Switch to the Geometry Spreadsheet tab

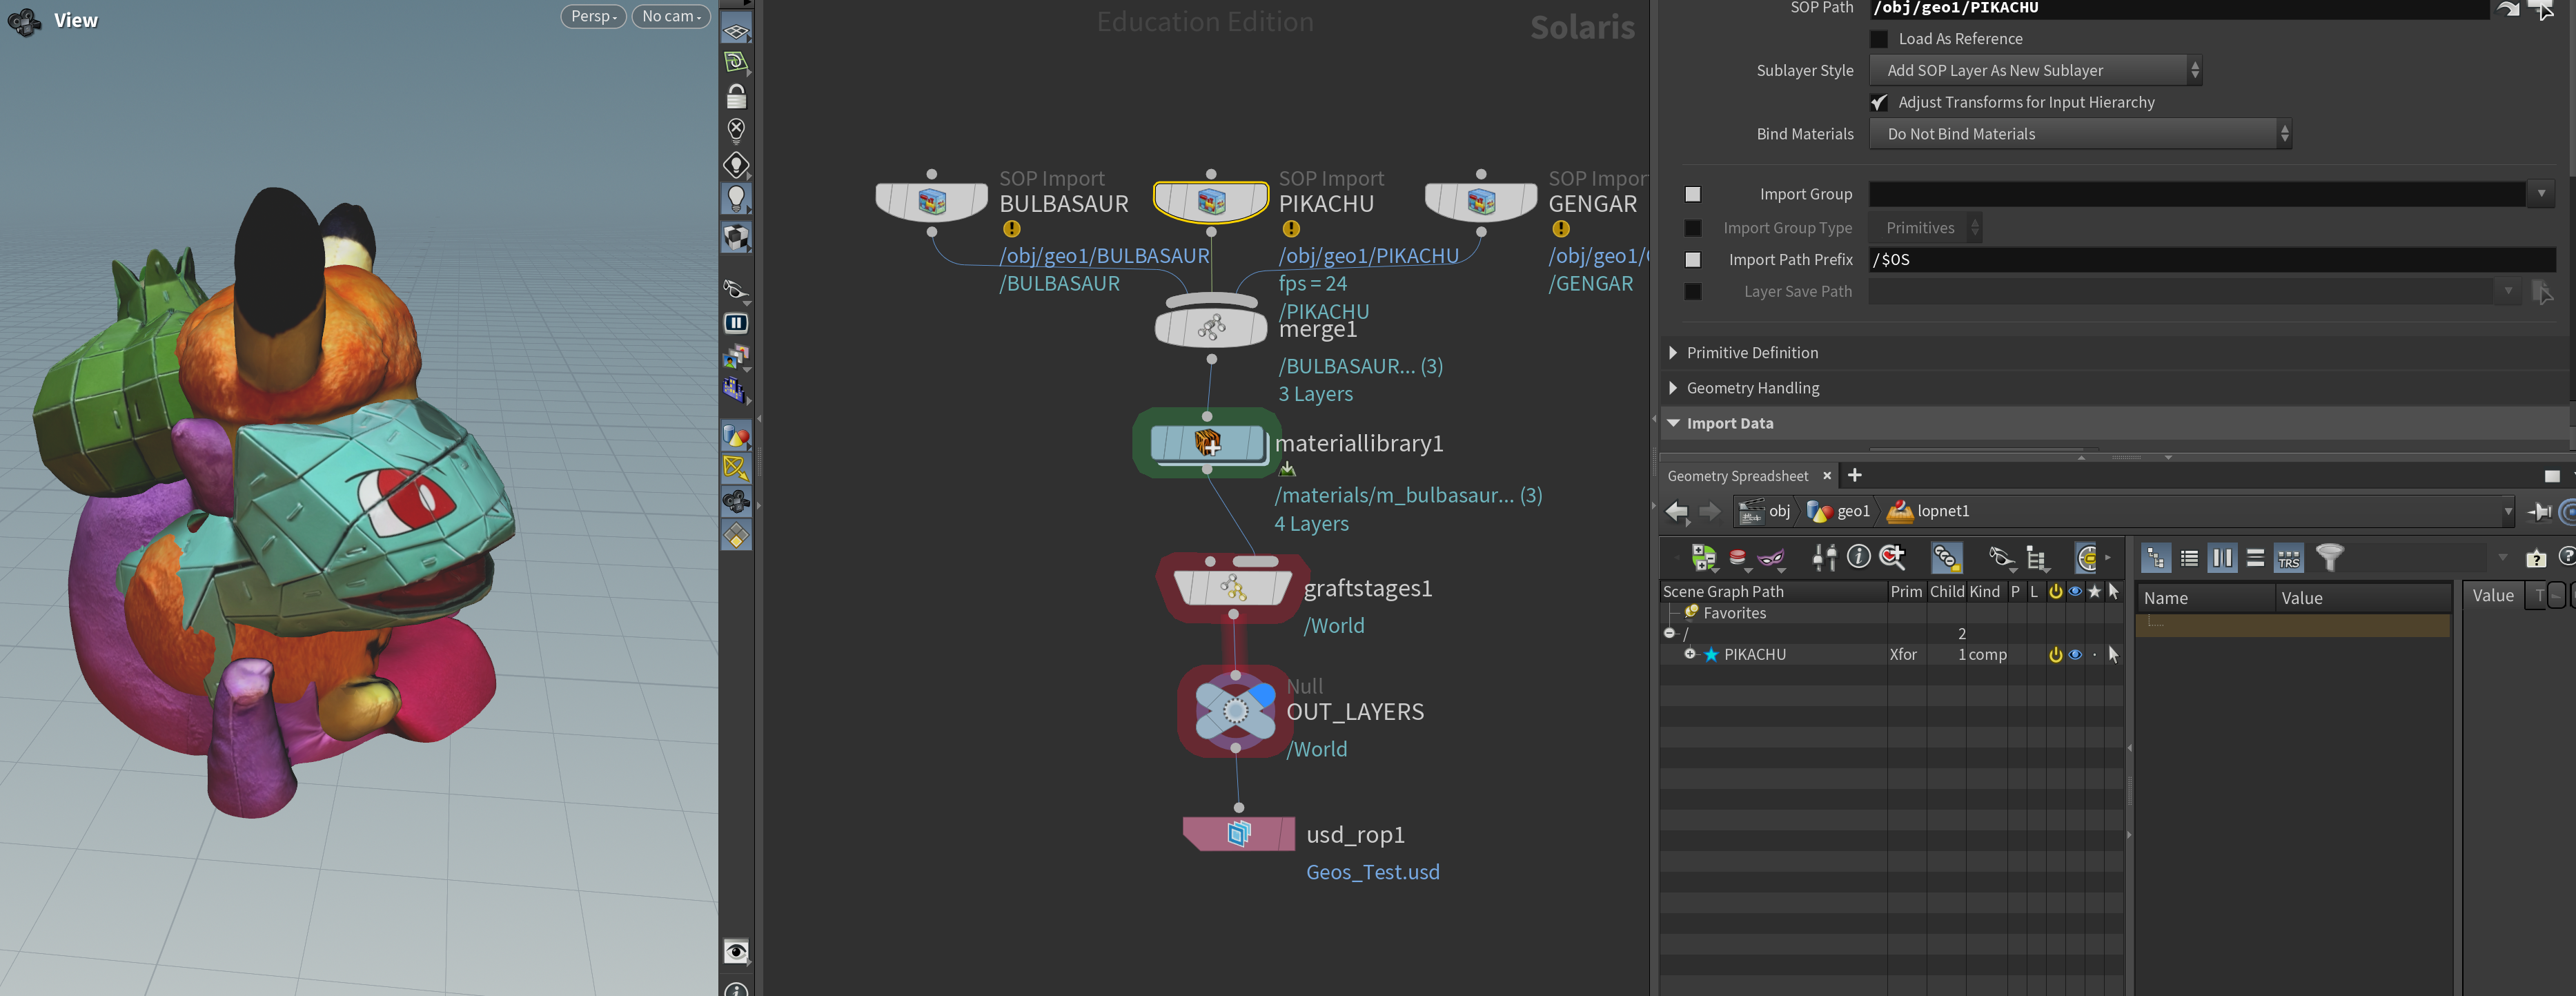[x=1737, y=476]
